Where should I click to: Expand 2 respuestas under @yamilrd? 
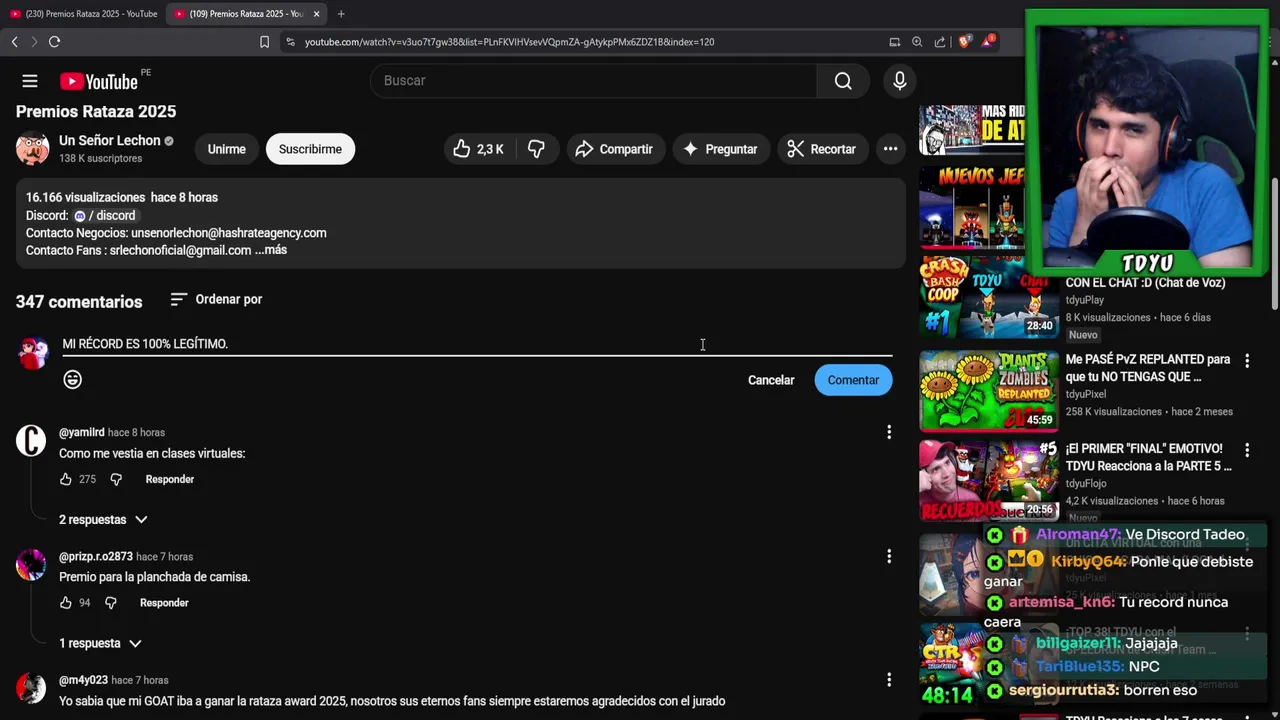coord(103,520)
